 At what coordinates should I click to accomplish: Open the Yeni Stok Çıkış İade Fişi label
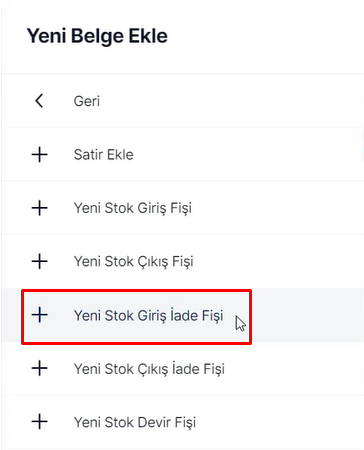coord(149,369)
